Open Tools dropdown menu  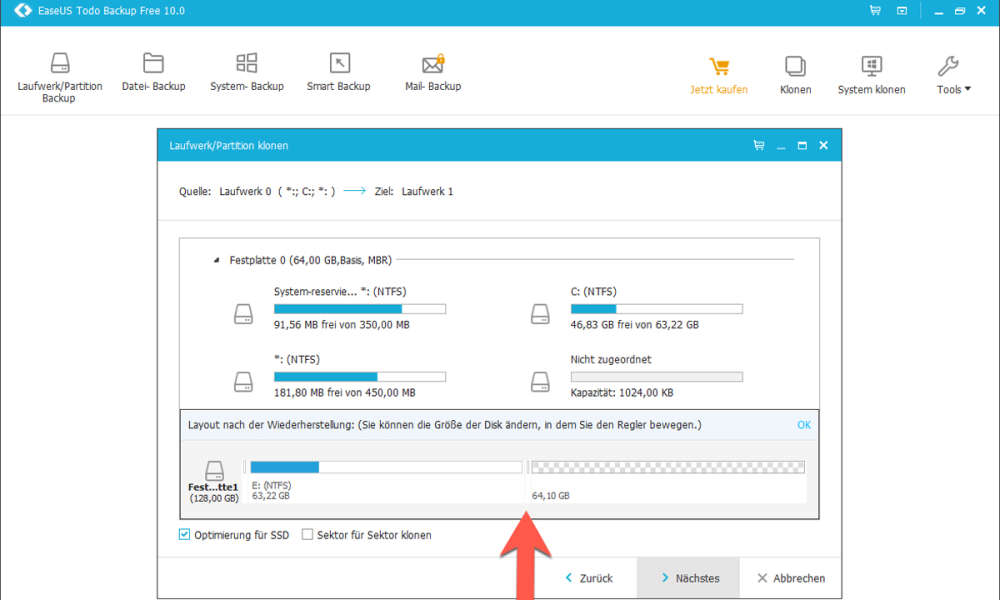[x=953, y=75]
